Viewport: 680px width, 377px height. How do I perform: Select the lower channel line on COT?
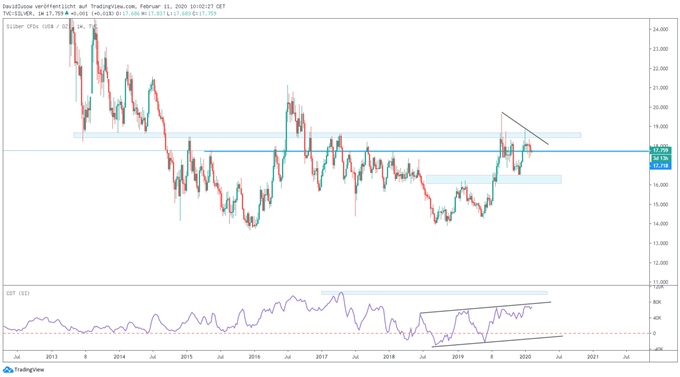[497, 341]
